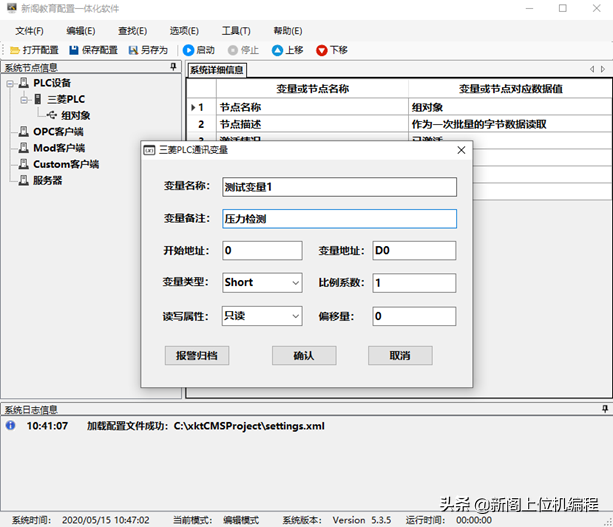The image size is (613, 527).
Task: Click the 另存为 toolbar label
Action: coord(154,50)
